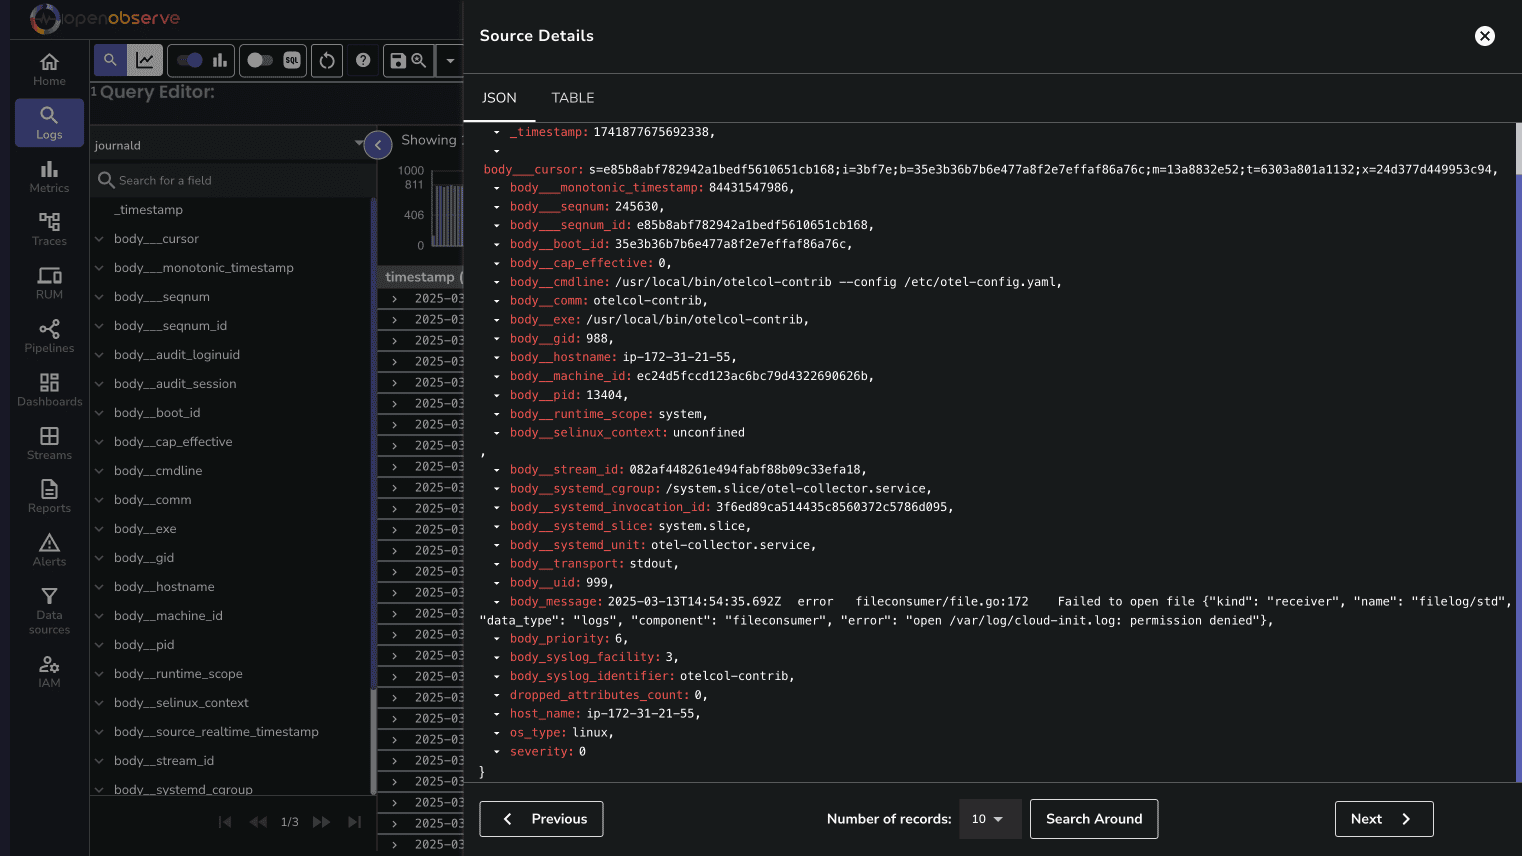This screenshot has height=856, width=1522.
Task: Open the Alerts sidebar icon
Action: [x=49, y=550]
